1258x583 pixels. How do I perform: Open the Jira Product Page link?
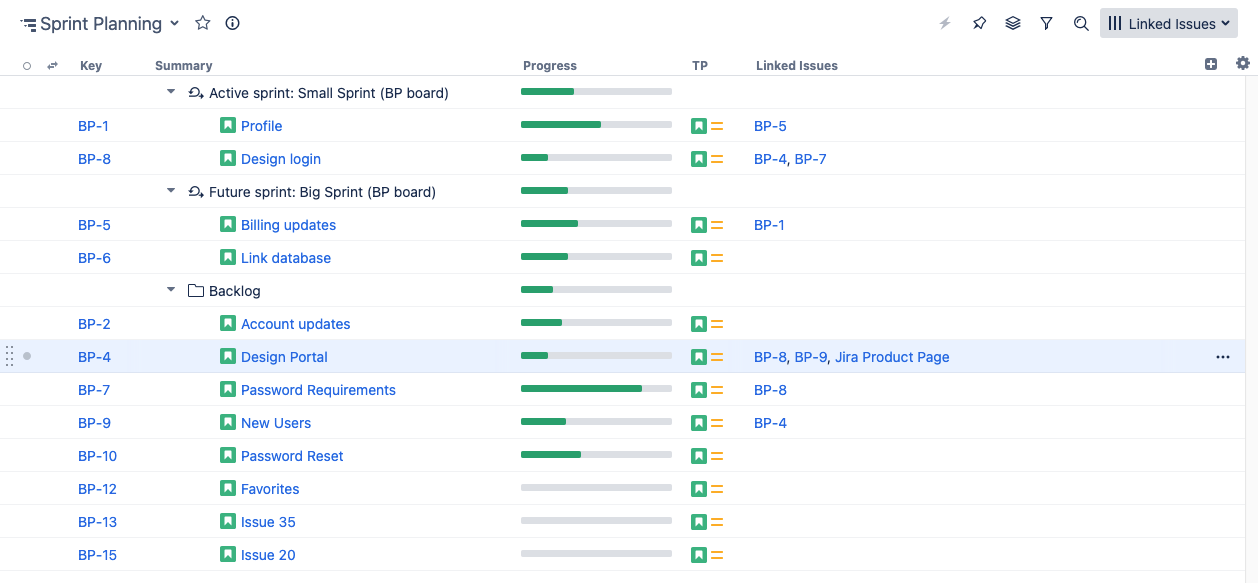click(892, 357)
